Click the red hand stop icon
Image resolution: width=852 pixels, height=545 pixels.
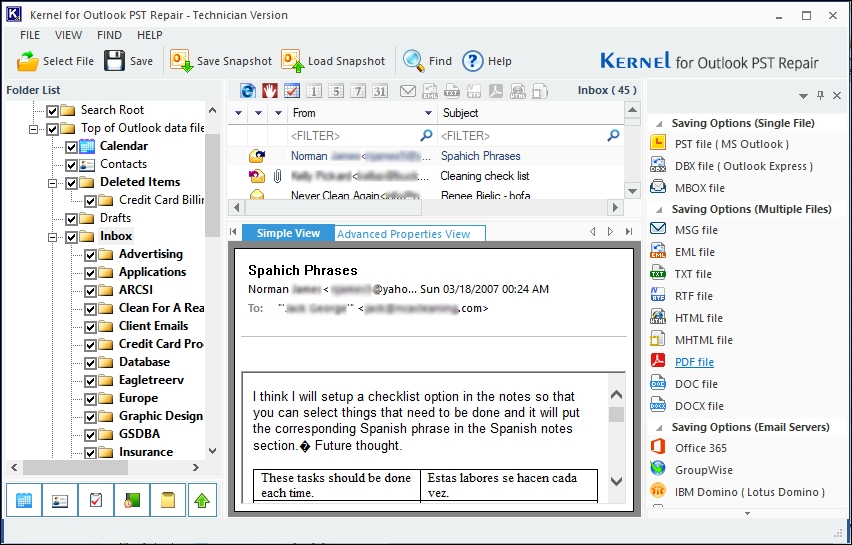click(270, 91)
